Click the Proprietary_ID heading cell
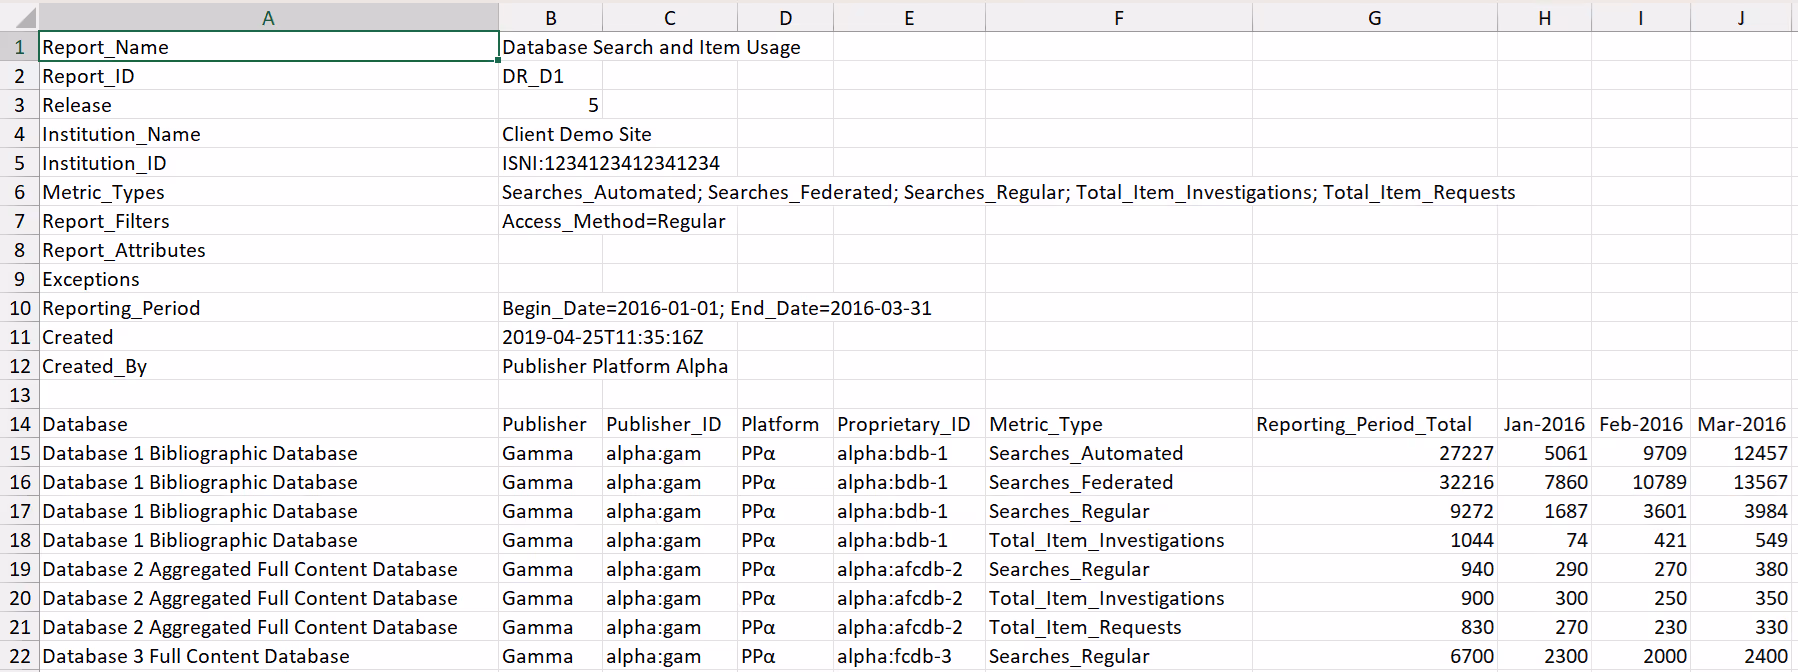Screen dimensions: 1798x672 [x=909, y=424]
